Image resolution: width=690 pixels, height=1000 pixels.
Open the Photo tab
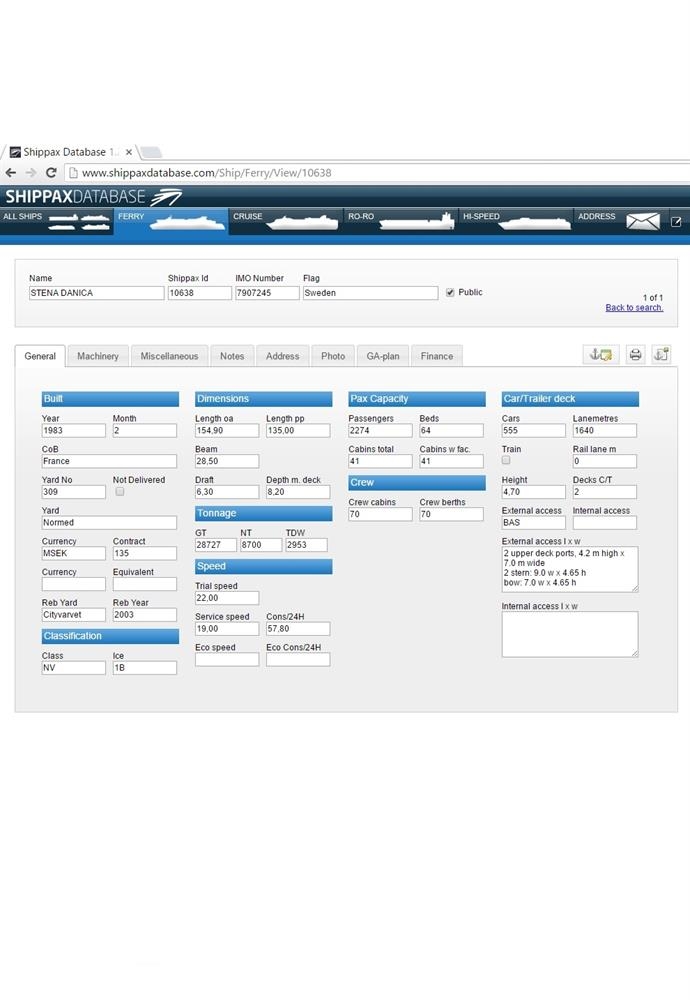click(333, 356)
